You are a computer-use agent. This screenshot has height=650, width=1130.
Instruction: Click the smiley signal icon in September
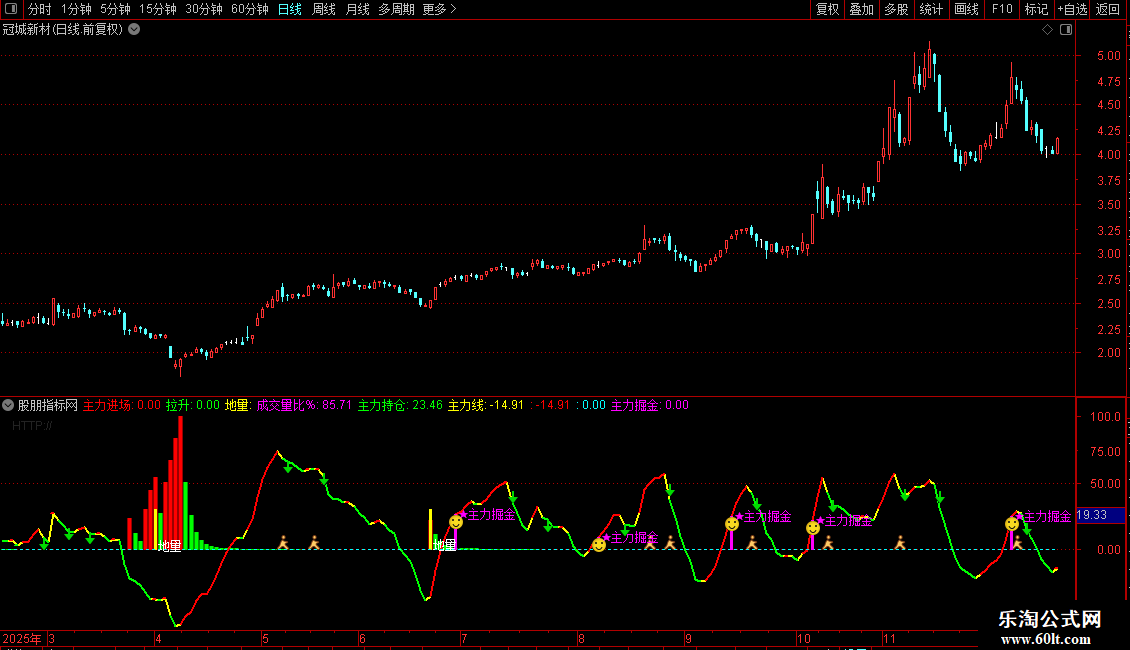[731, 524]
